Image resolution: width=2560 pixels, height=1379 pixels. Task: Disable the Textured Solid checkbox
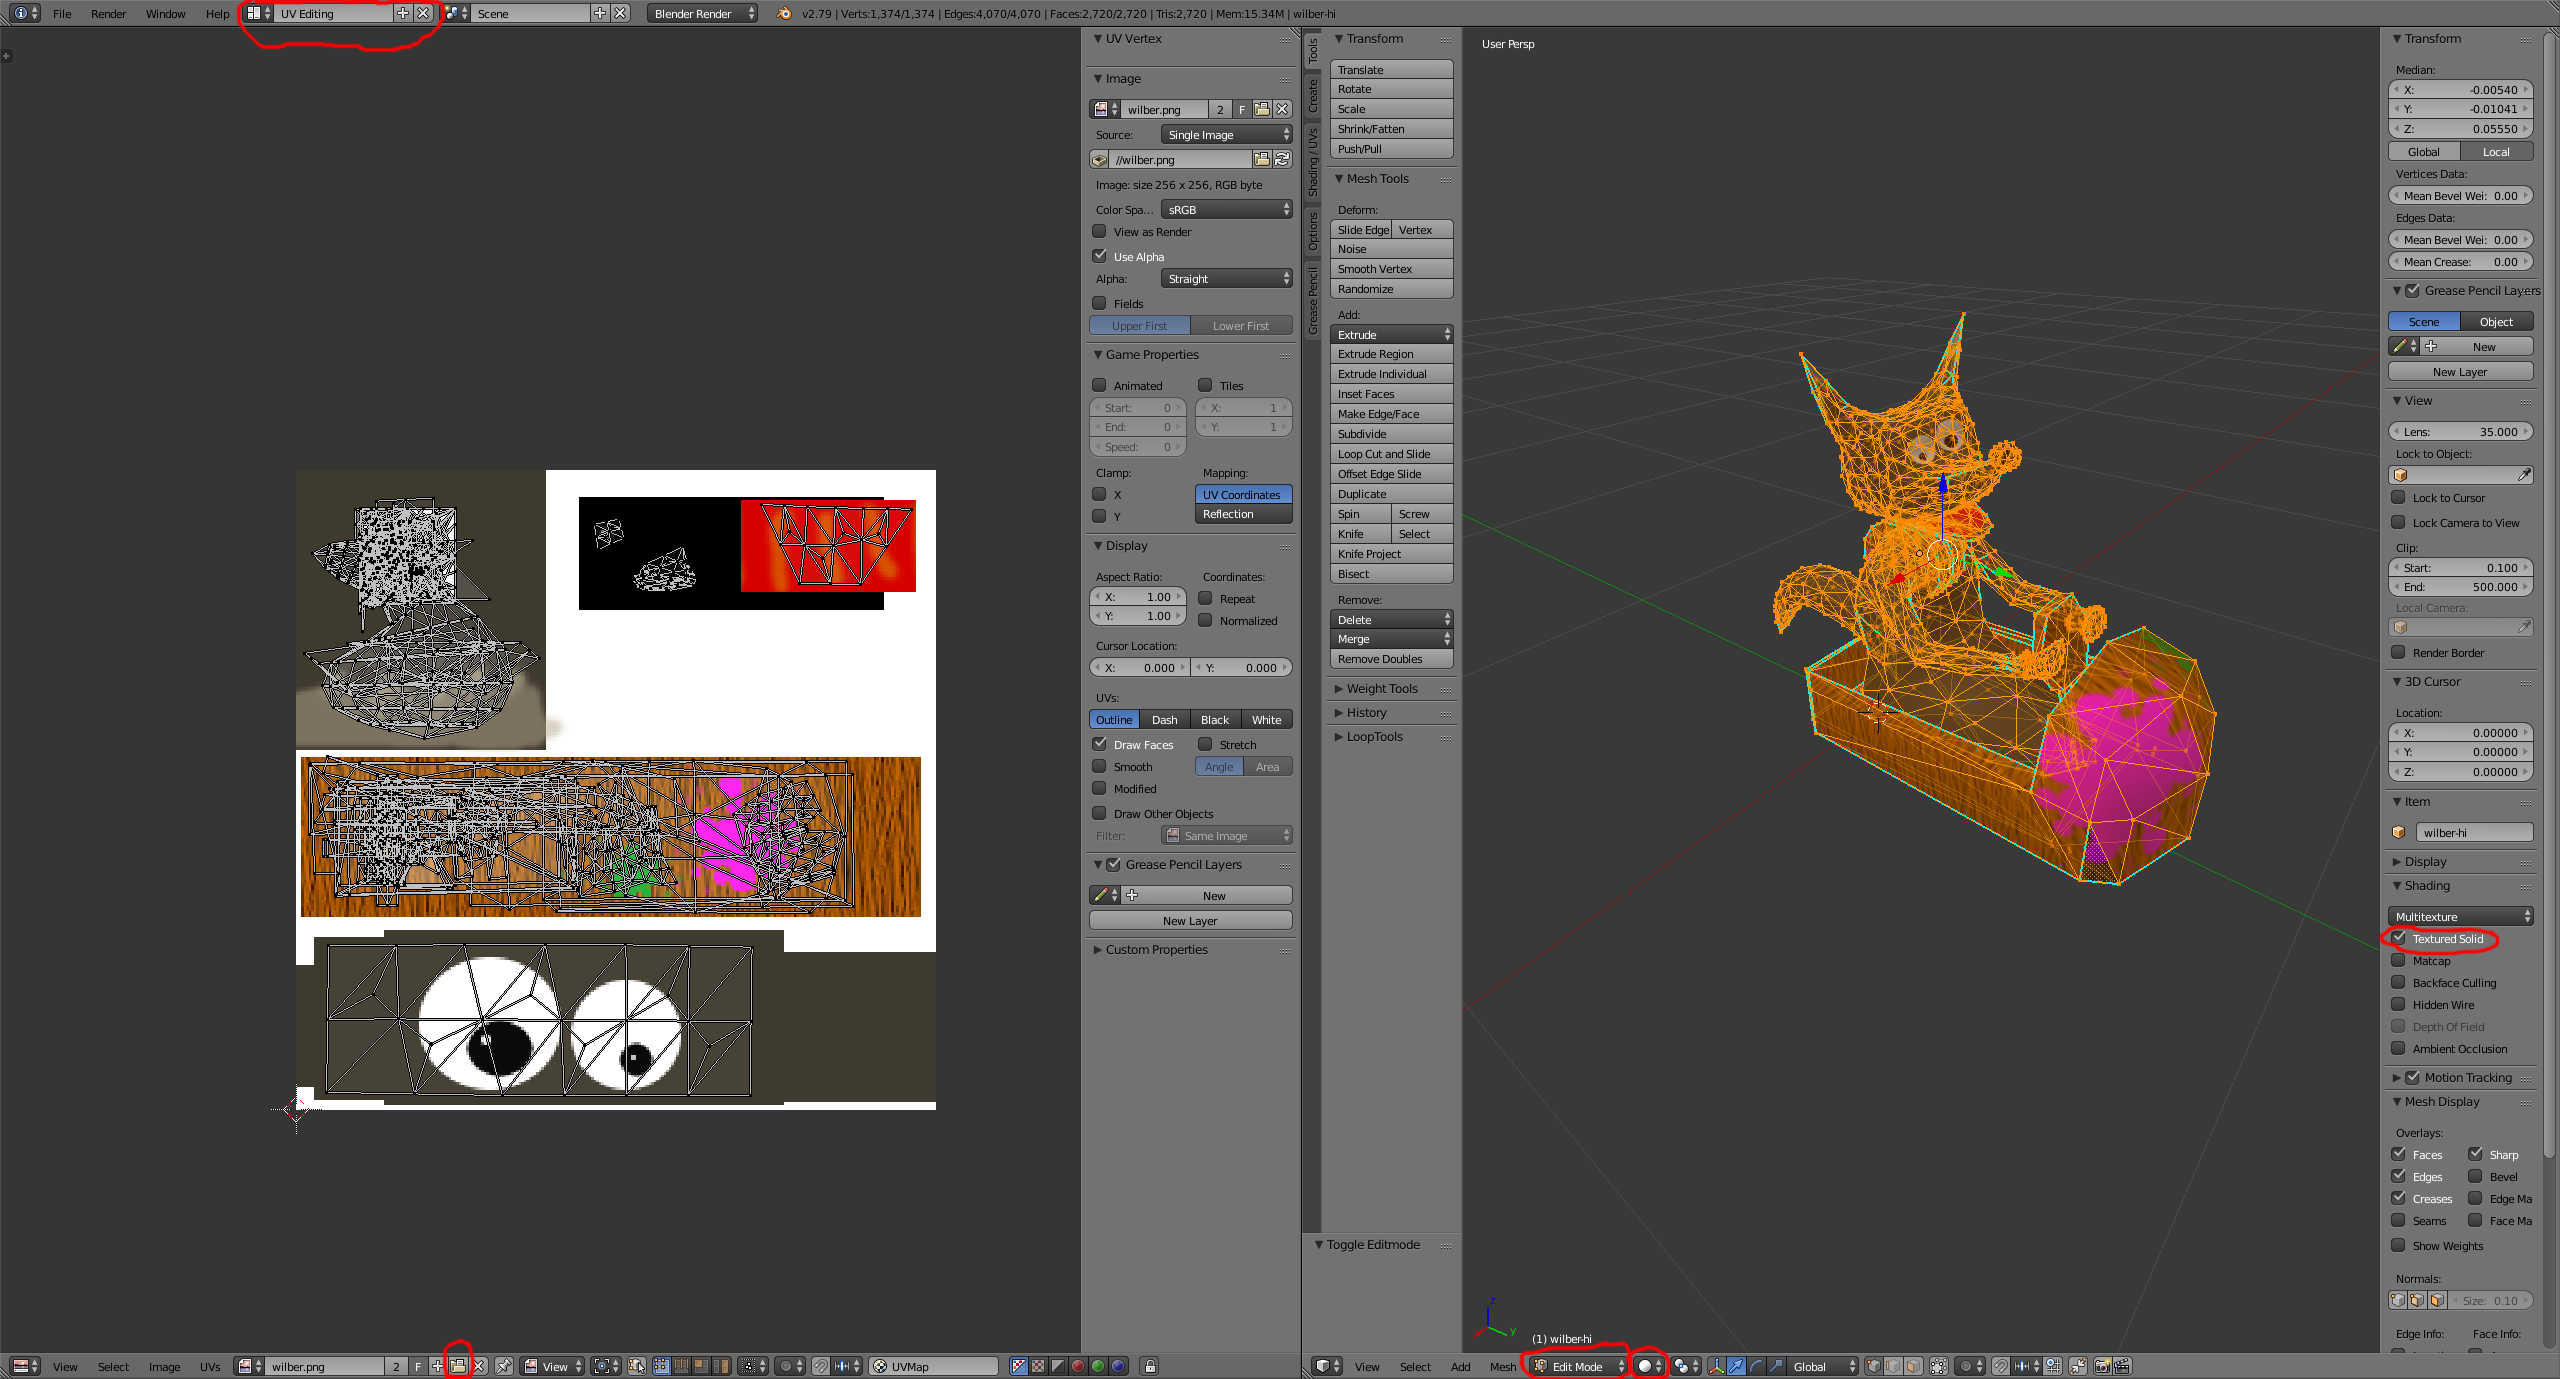(2399, 938)
